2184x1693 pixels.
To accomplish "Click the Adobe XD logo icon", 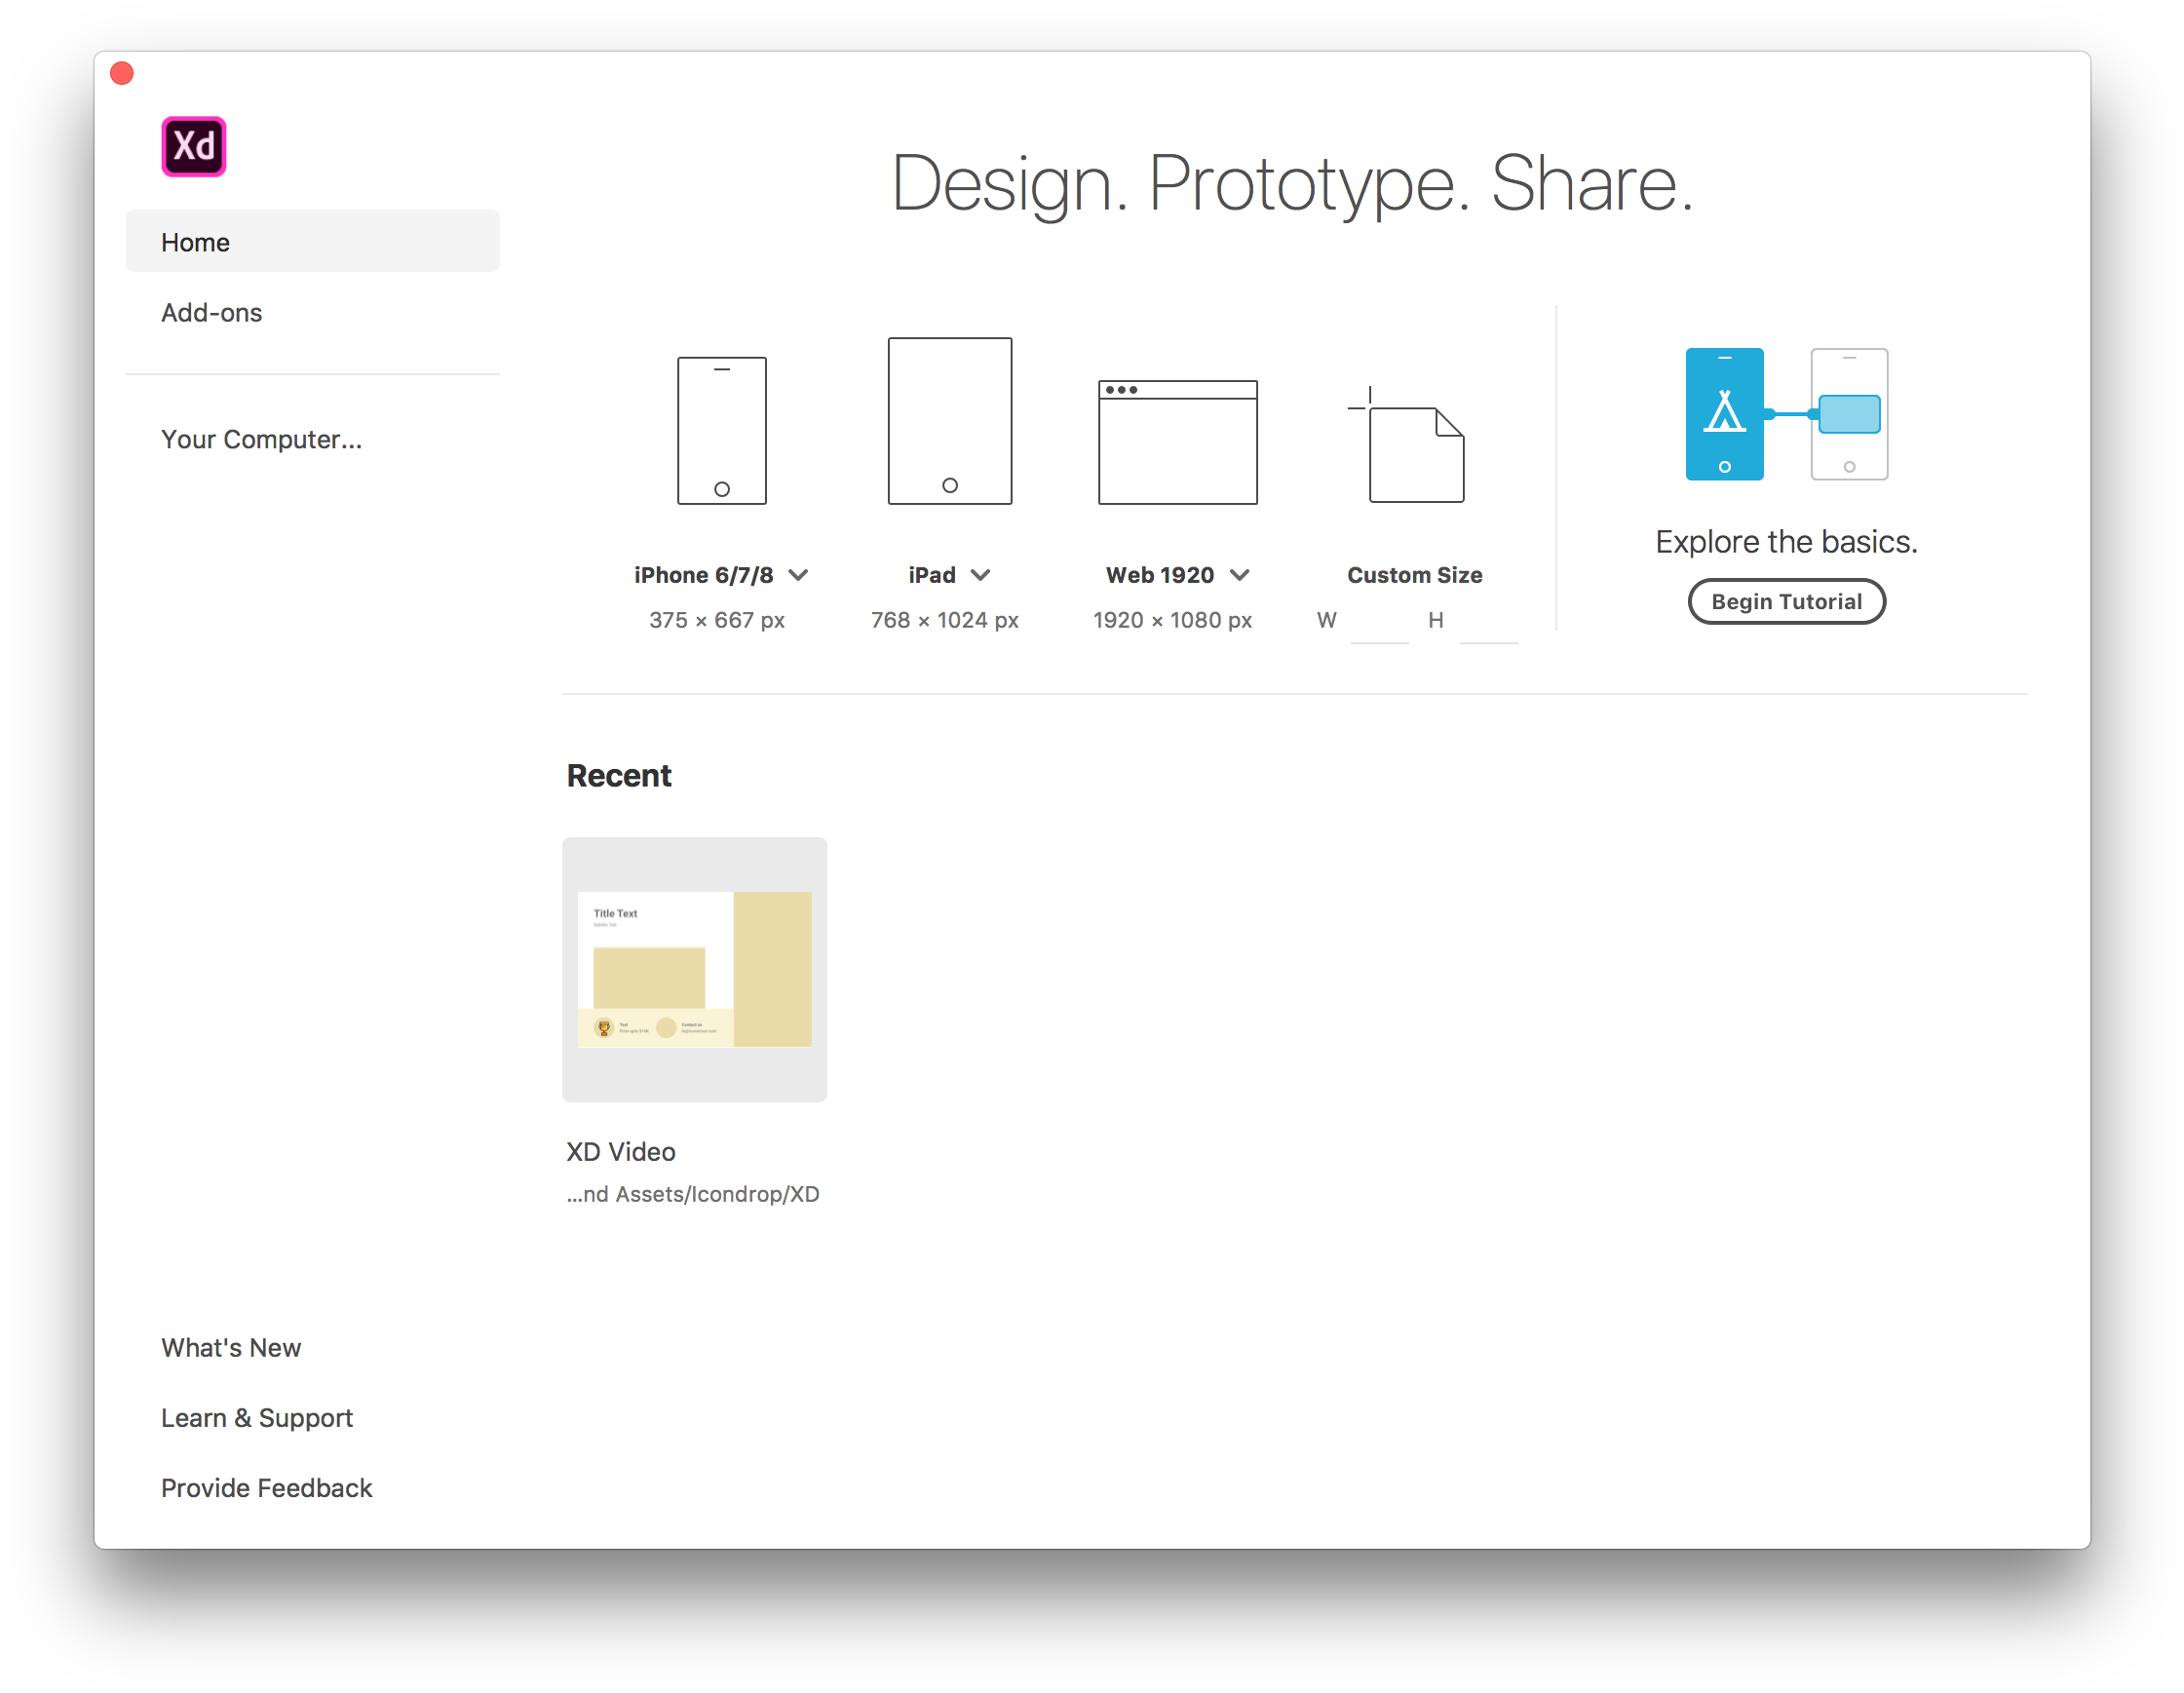I will (x=194, y=147).
